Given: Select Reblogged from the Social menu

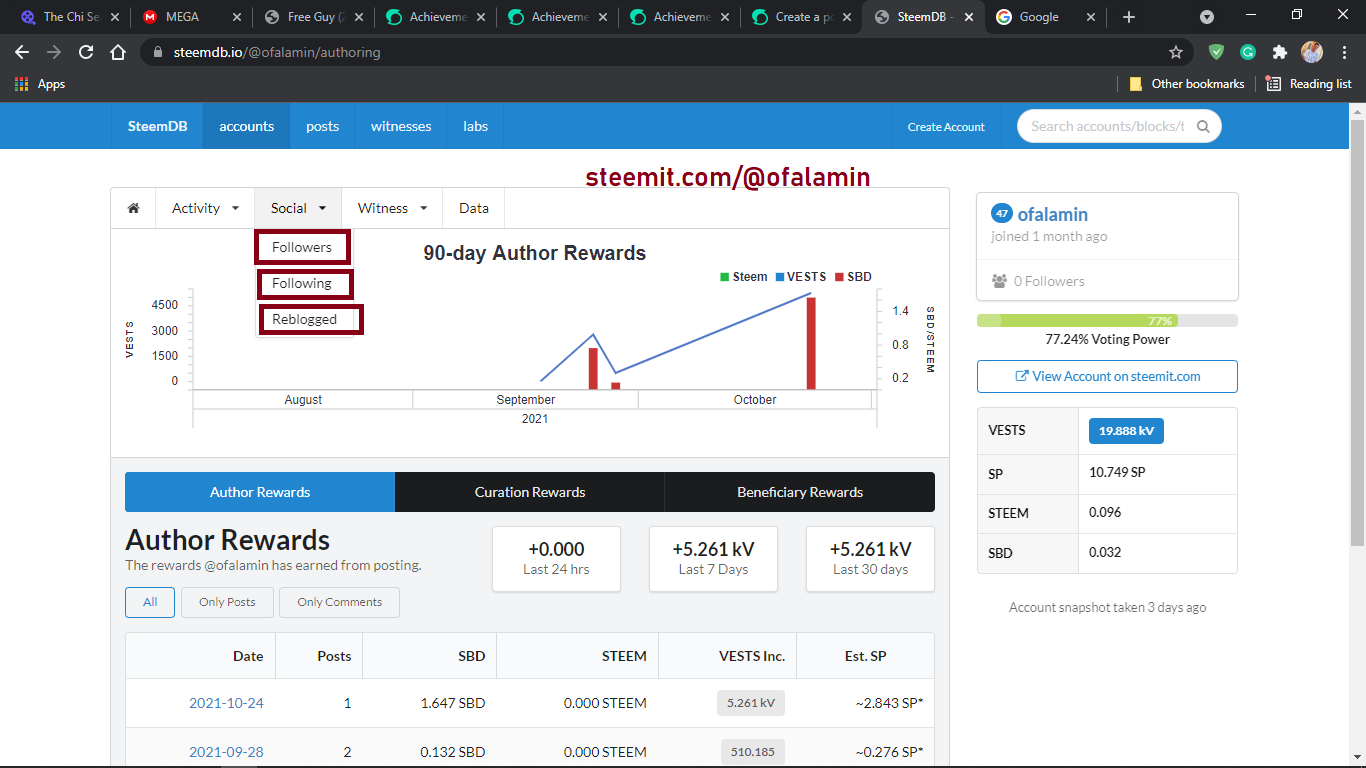Looking at the screenshot, I should (305, 319).
